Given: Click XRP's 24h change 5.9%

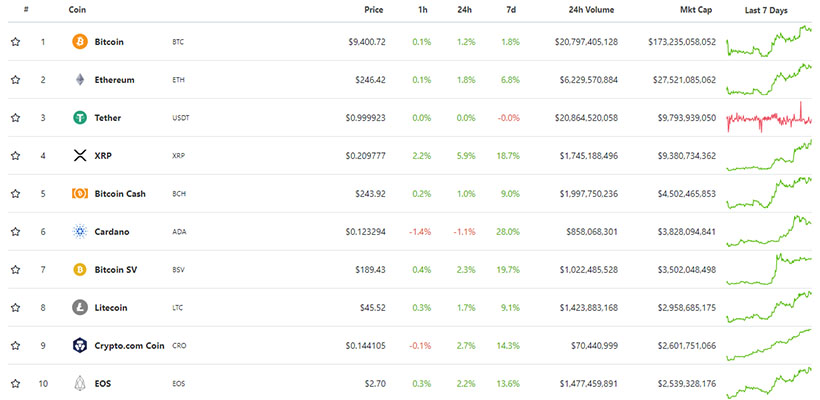Looking at the screenshot, I should 466,155.
